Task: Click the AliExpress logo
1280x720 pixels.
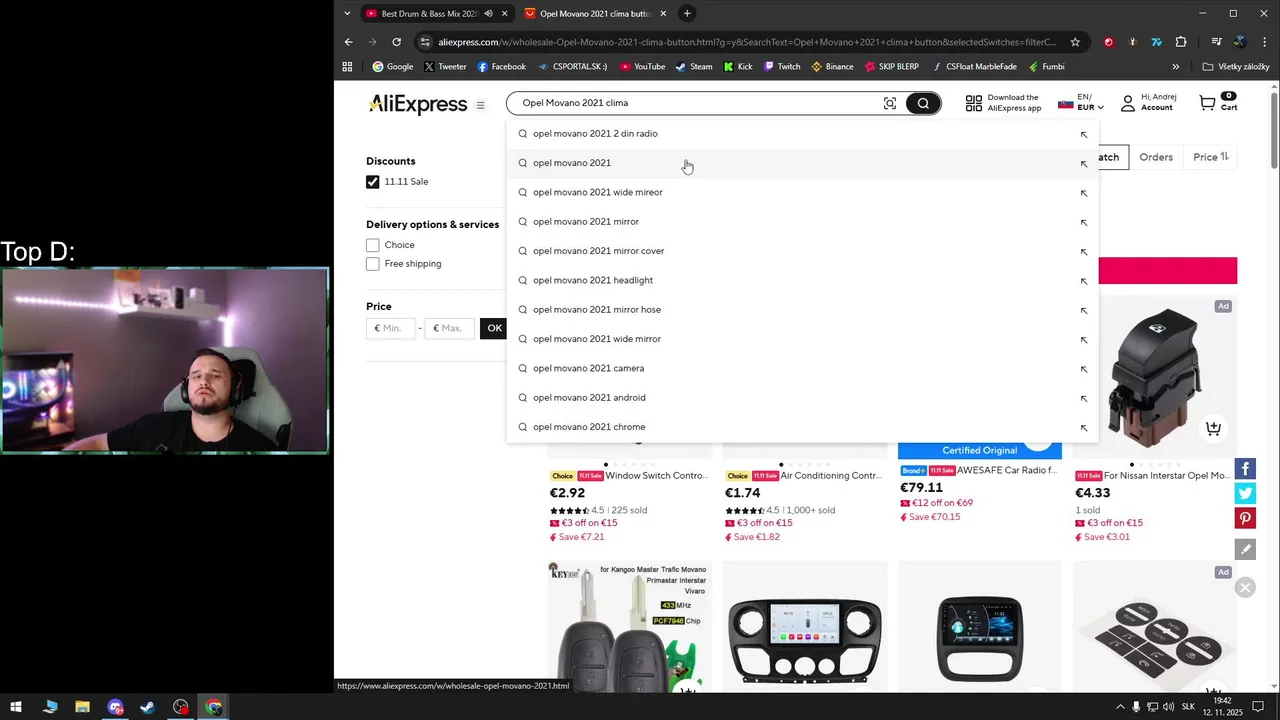Action: (418, 104)
